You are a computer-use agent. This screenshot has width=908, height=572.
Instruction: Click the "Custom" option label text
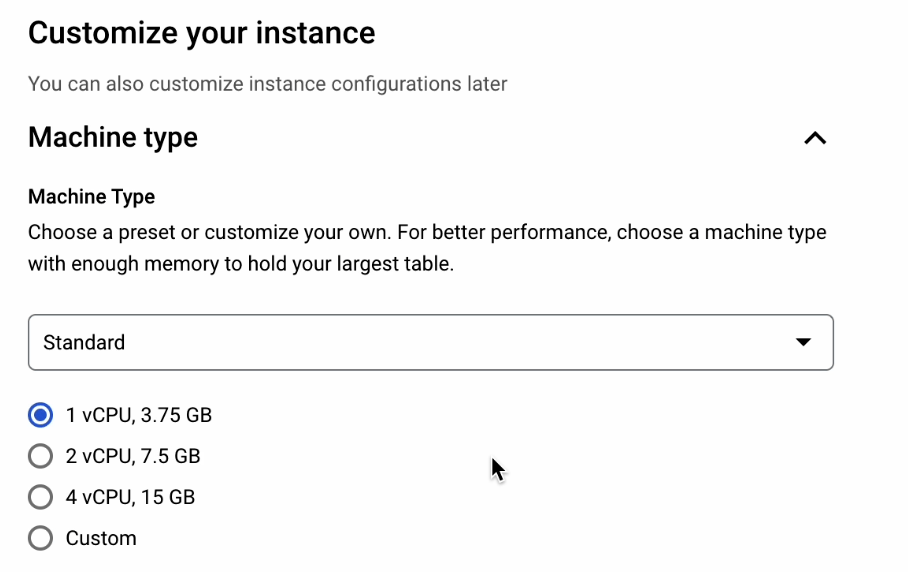pyautogui.click(x=101, y=538)
